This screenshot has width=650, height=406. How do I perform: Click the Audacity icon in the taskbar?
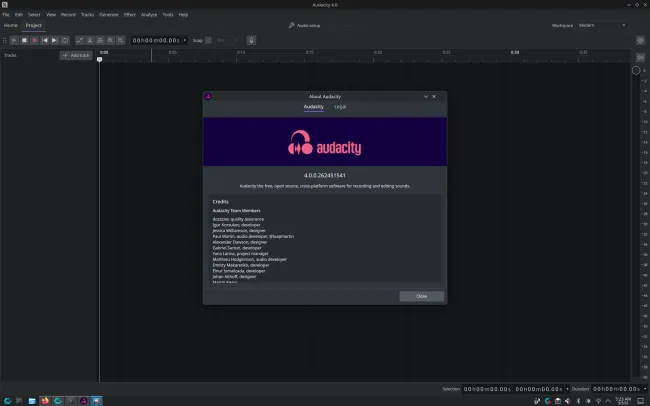(84, 401)
